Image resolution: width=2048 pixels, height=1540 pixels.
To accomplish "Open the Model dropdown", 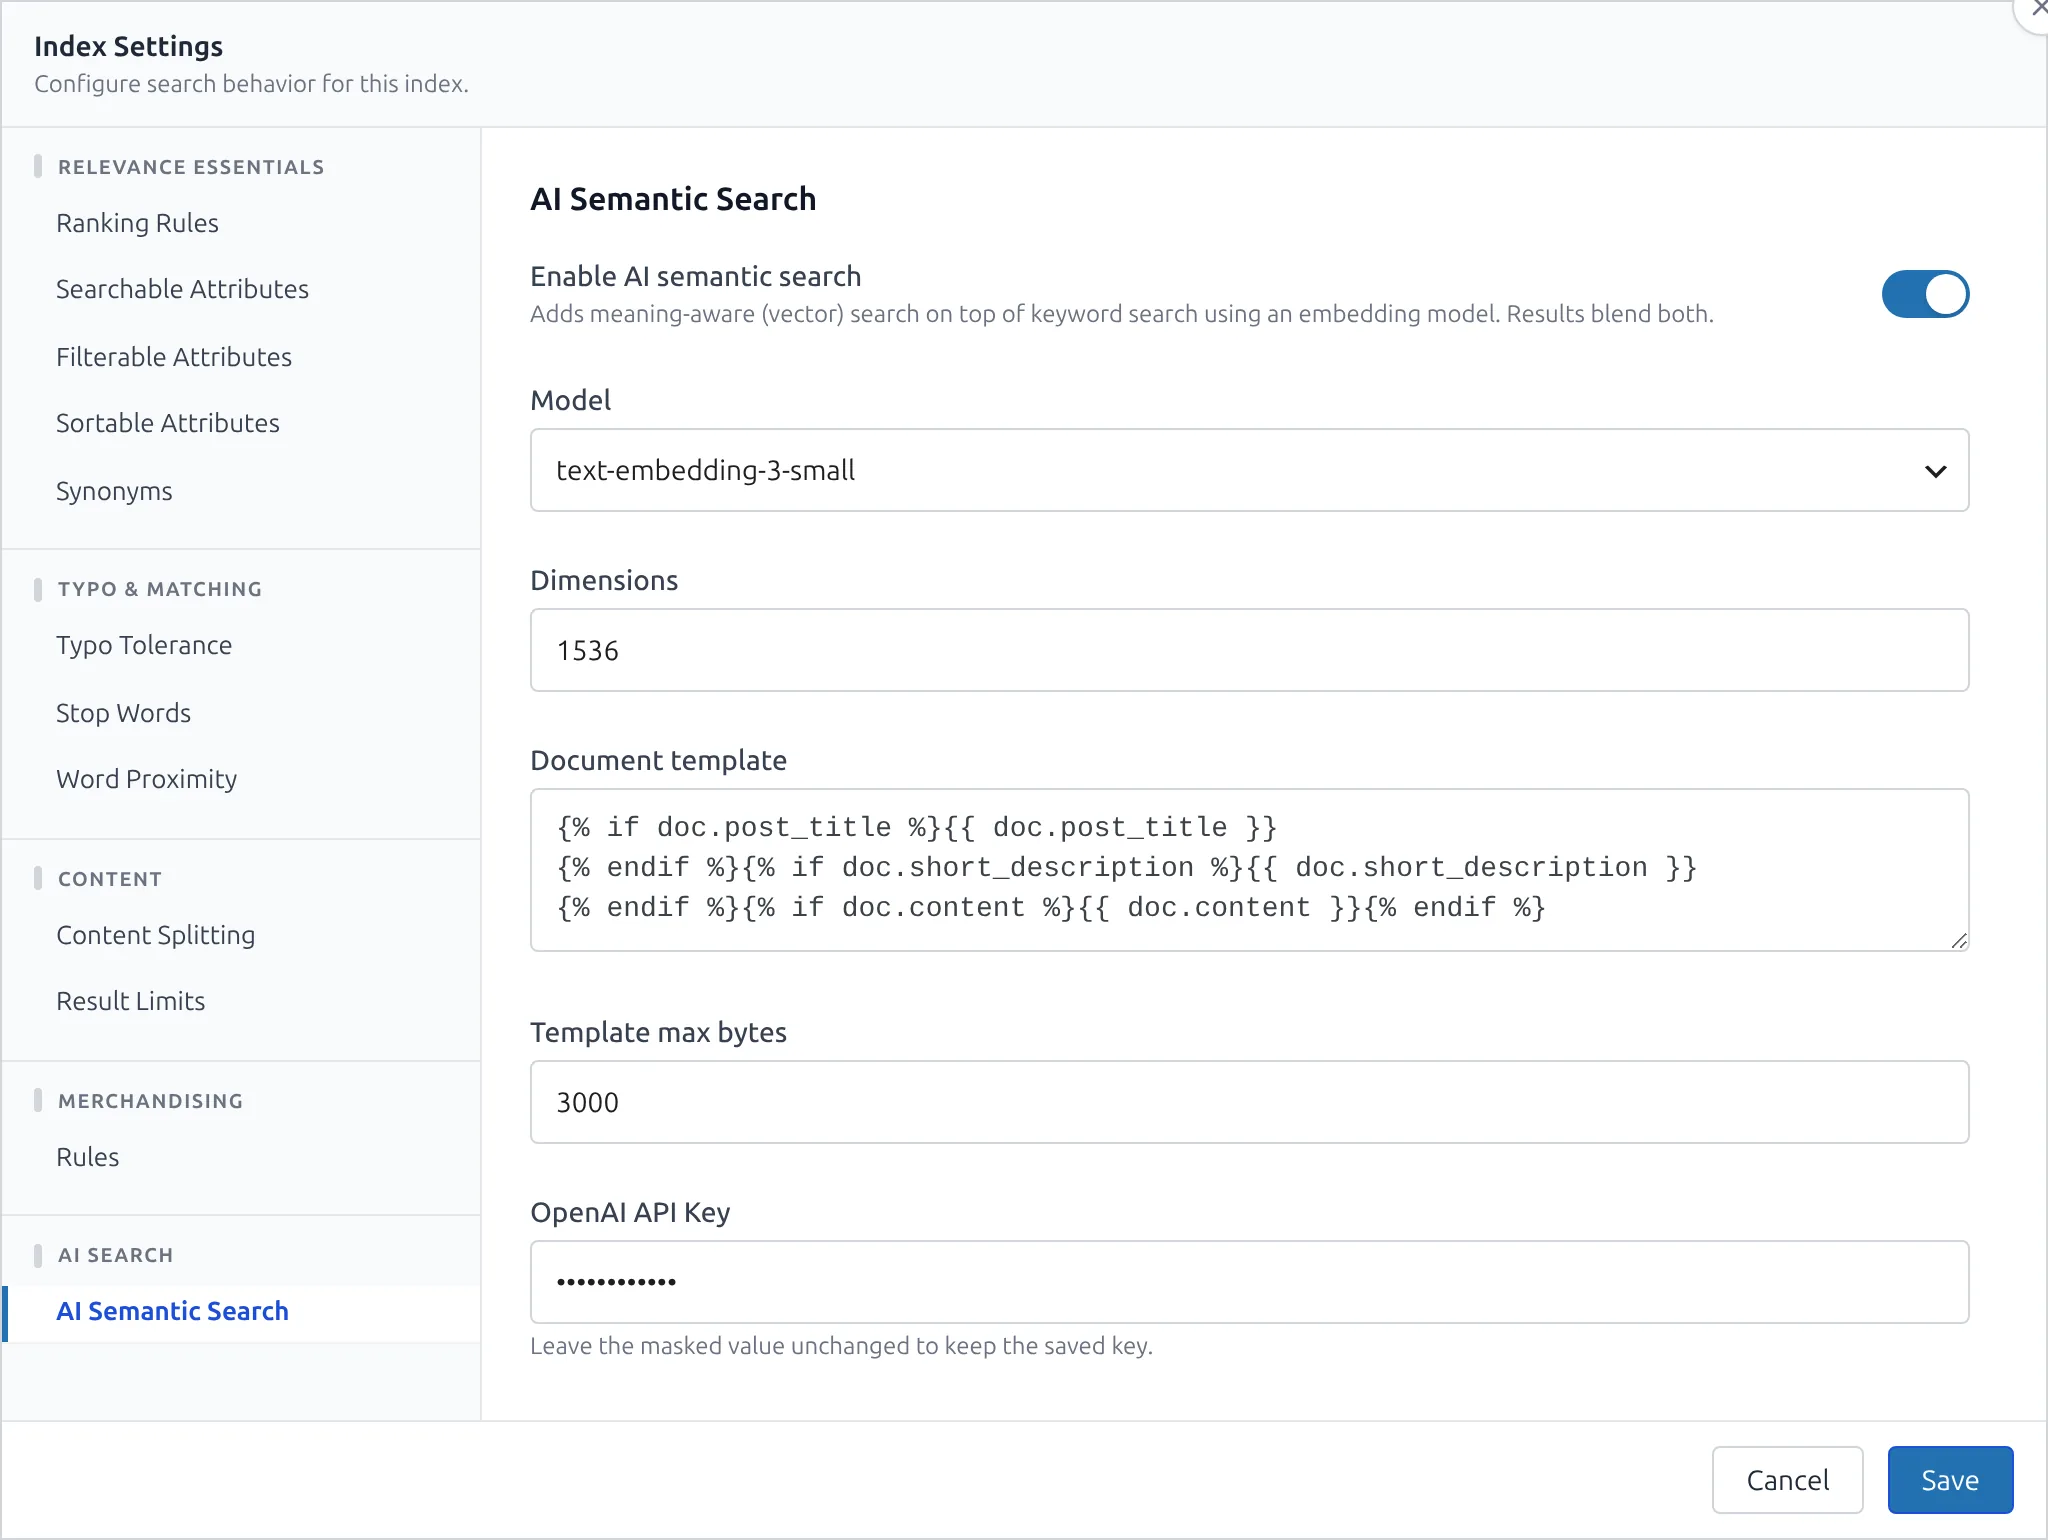I will (x=1249, y=470).
